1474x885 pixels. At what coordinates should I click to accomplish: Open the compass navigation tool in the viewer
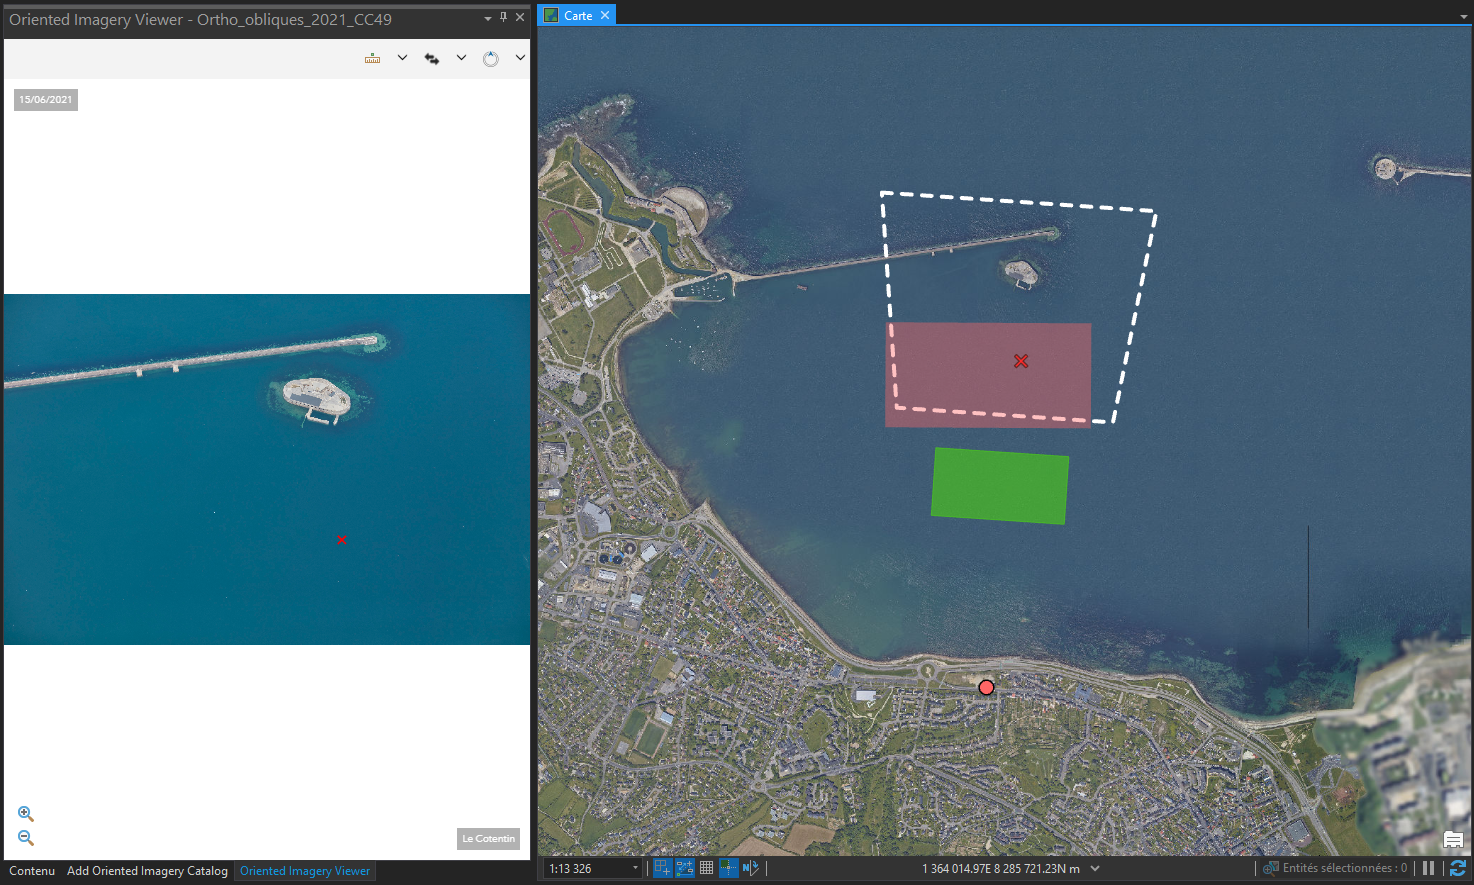490,57
